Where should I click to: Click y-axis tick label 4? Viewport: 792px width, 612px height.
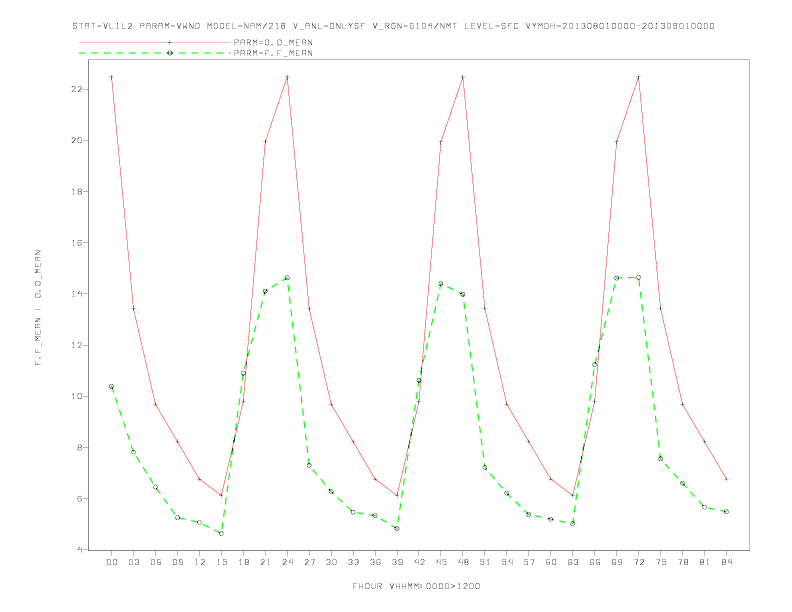(x=80, y=549)
